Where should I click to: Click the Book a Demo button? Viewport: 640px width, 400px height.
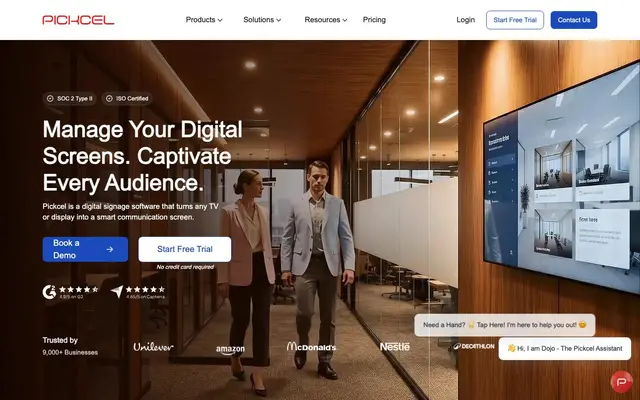pos(85,249)
